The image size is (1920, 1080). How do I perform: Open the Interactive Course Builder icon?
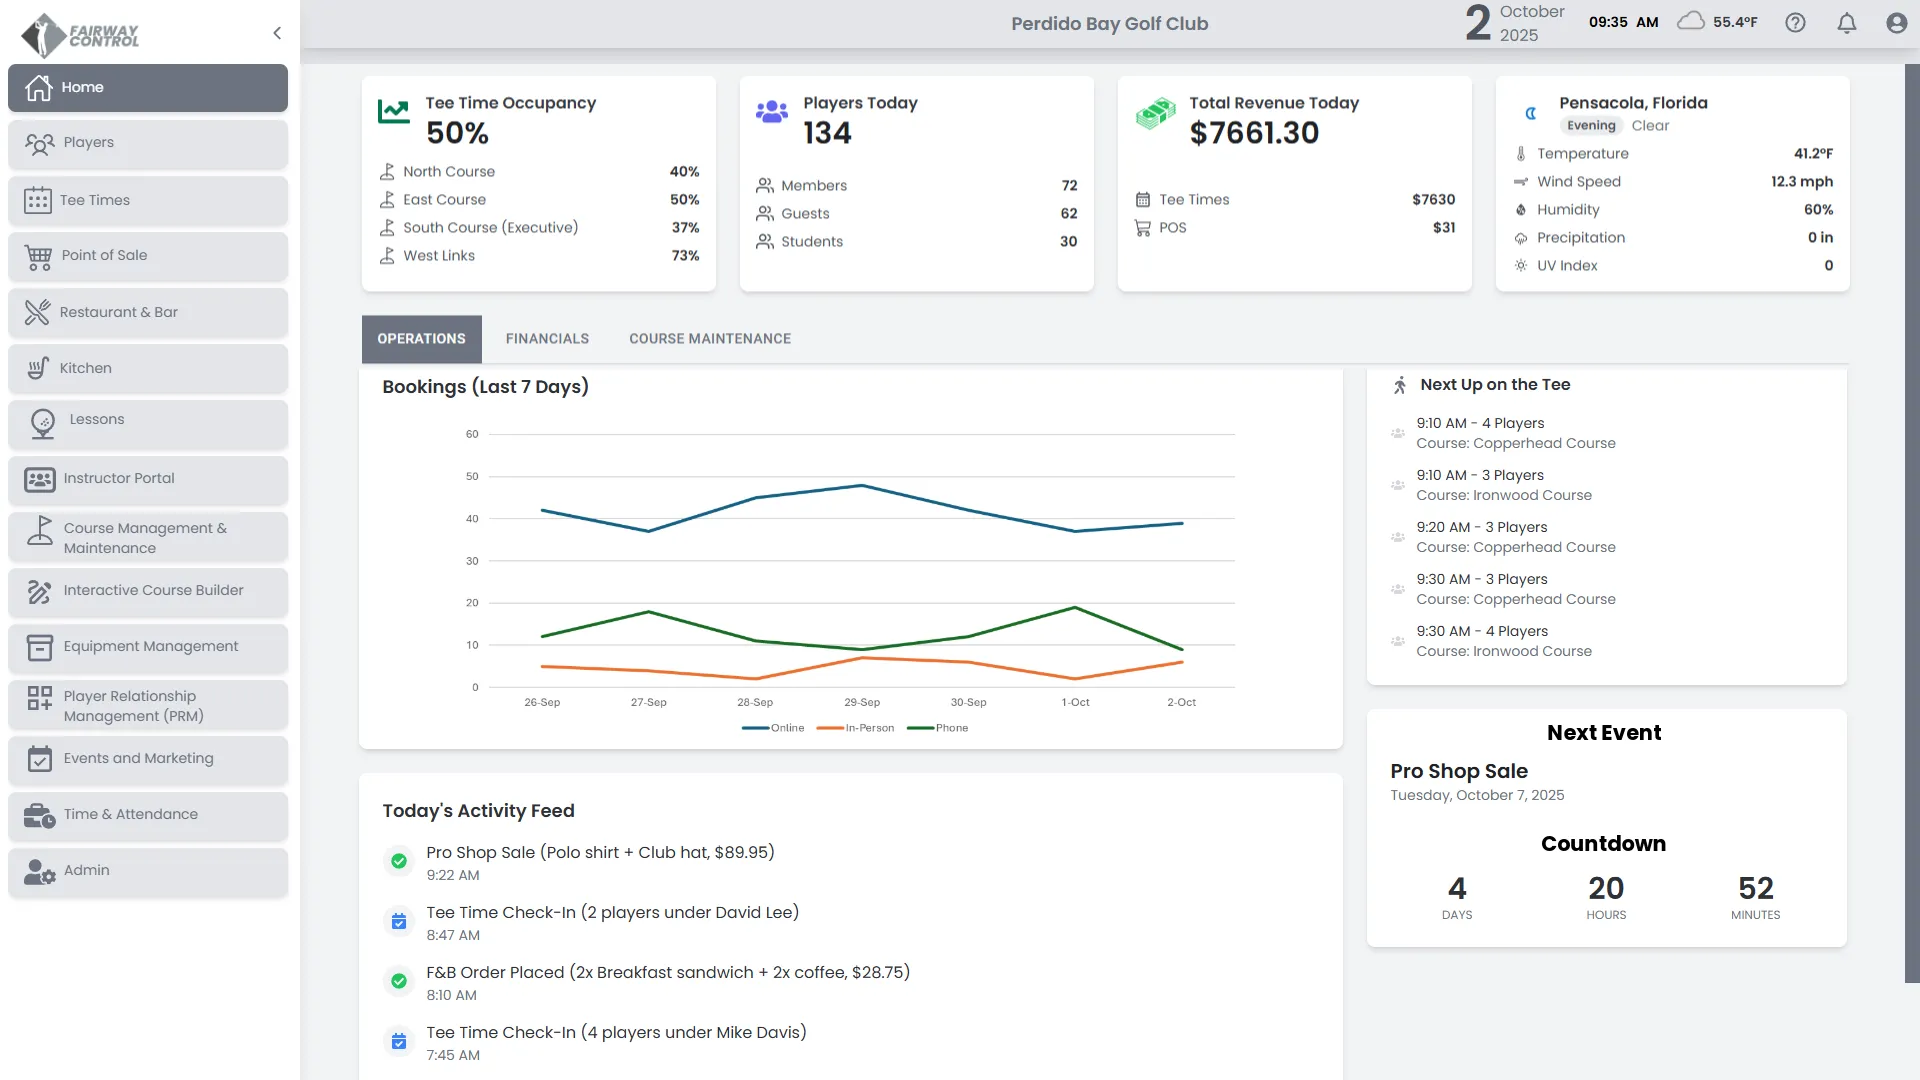(x=39, y=592)
